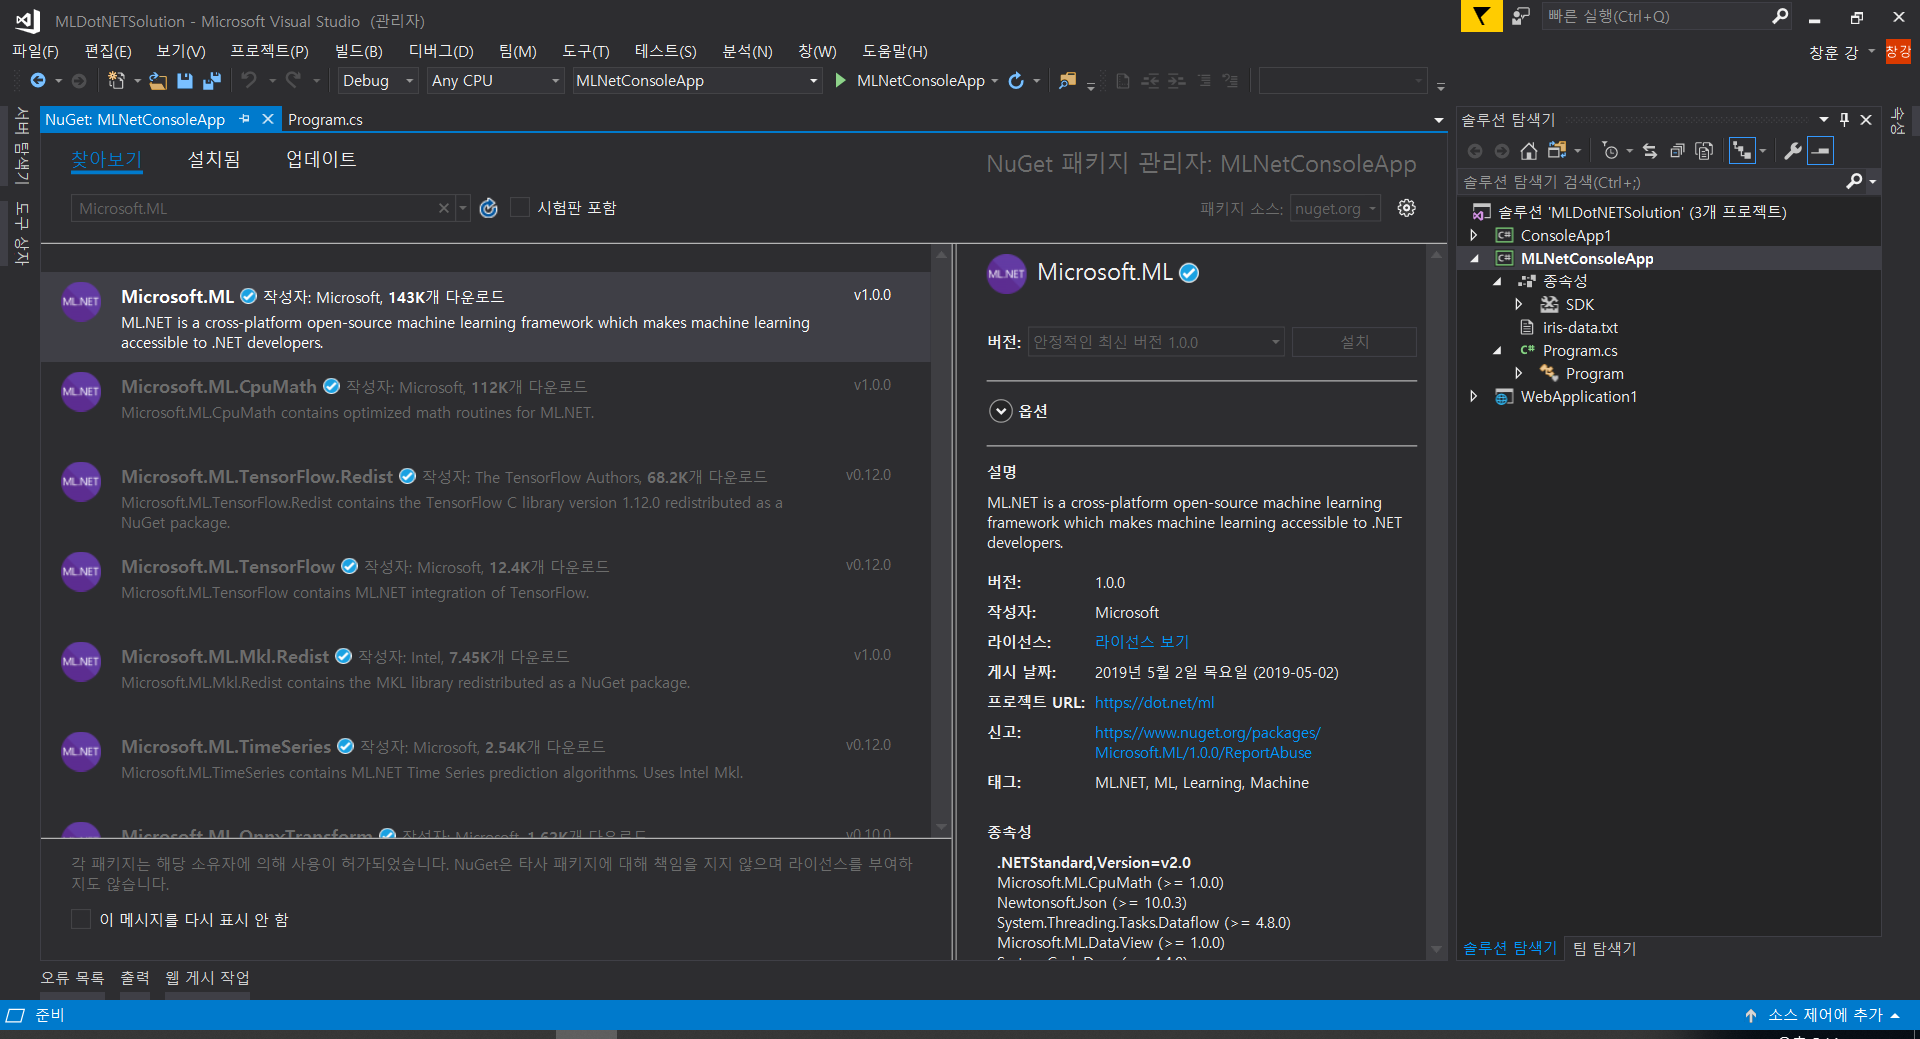Collapse the MLNetConsoleApp project node
1920x1039 pixels.
(1474, 258)
